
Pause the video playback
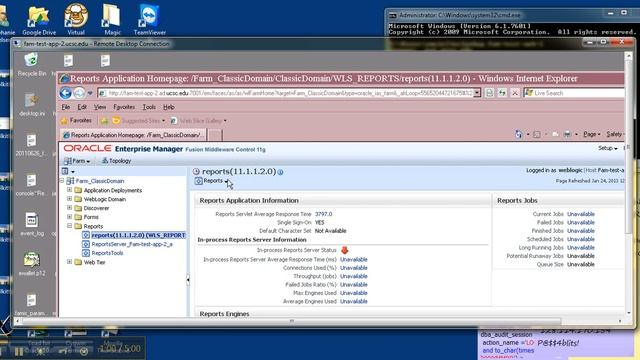pos(19,352)
